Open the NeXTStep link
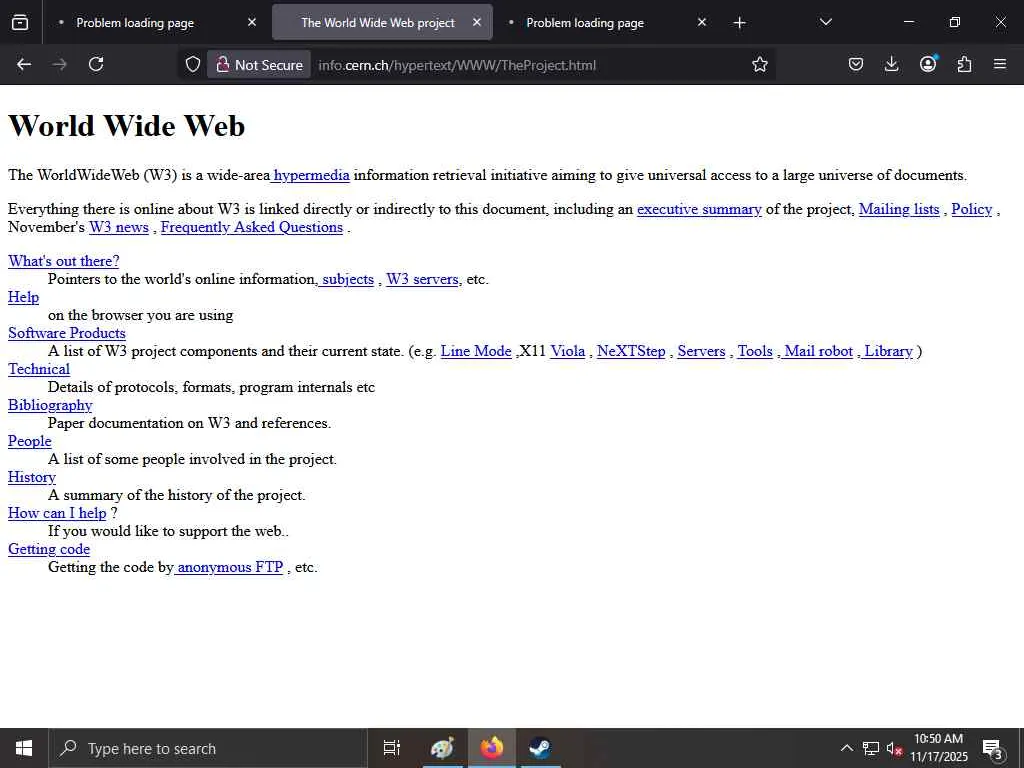 tap(631, 351)
